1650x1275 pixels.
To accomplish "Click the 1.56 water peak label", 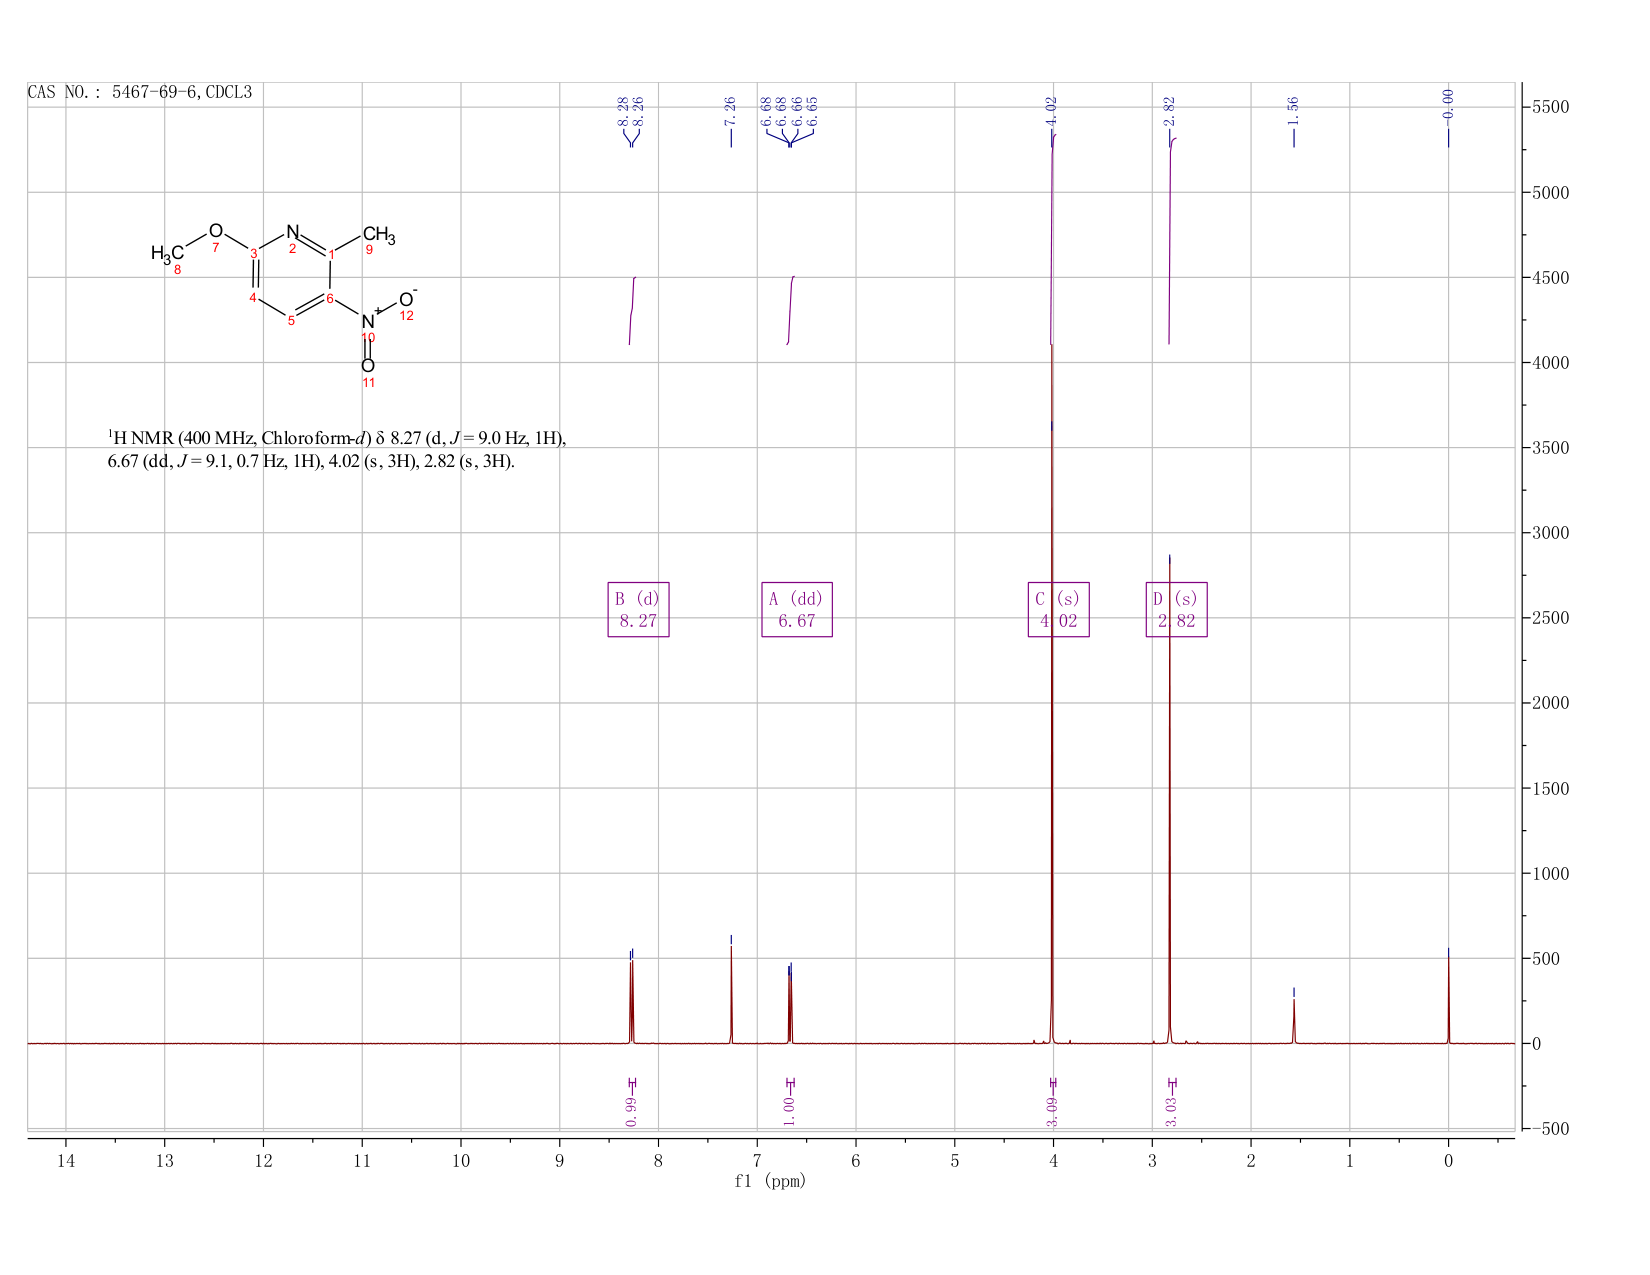I will point(1293,110).
